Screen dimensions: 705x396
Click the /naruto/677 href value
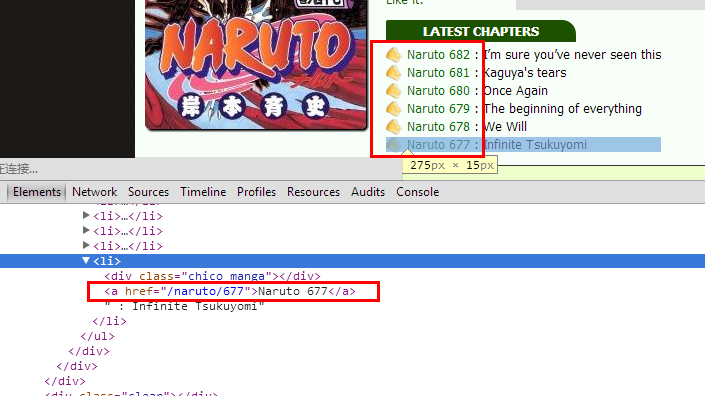205,291
